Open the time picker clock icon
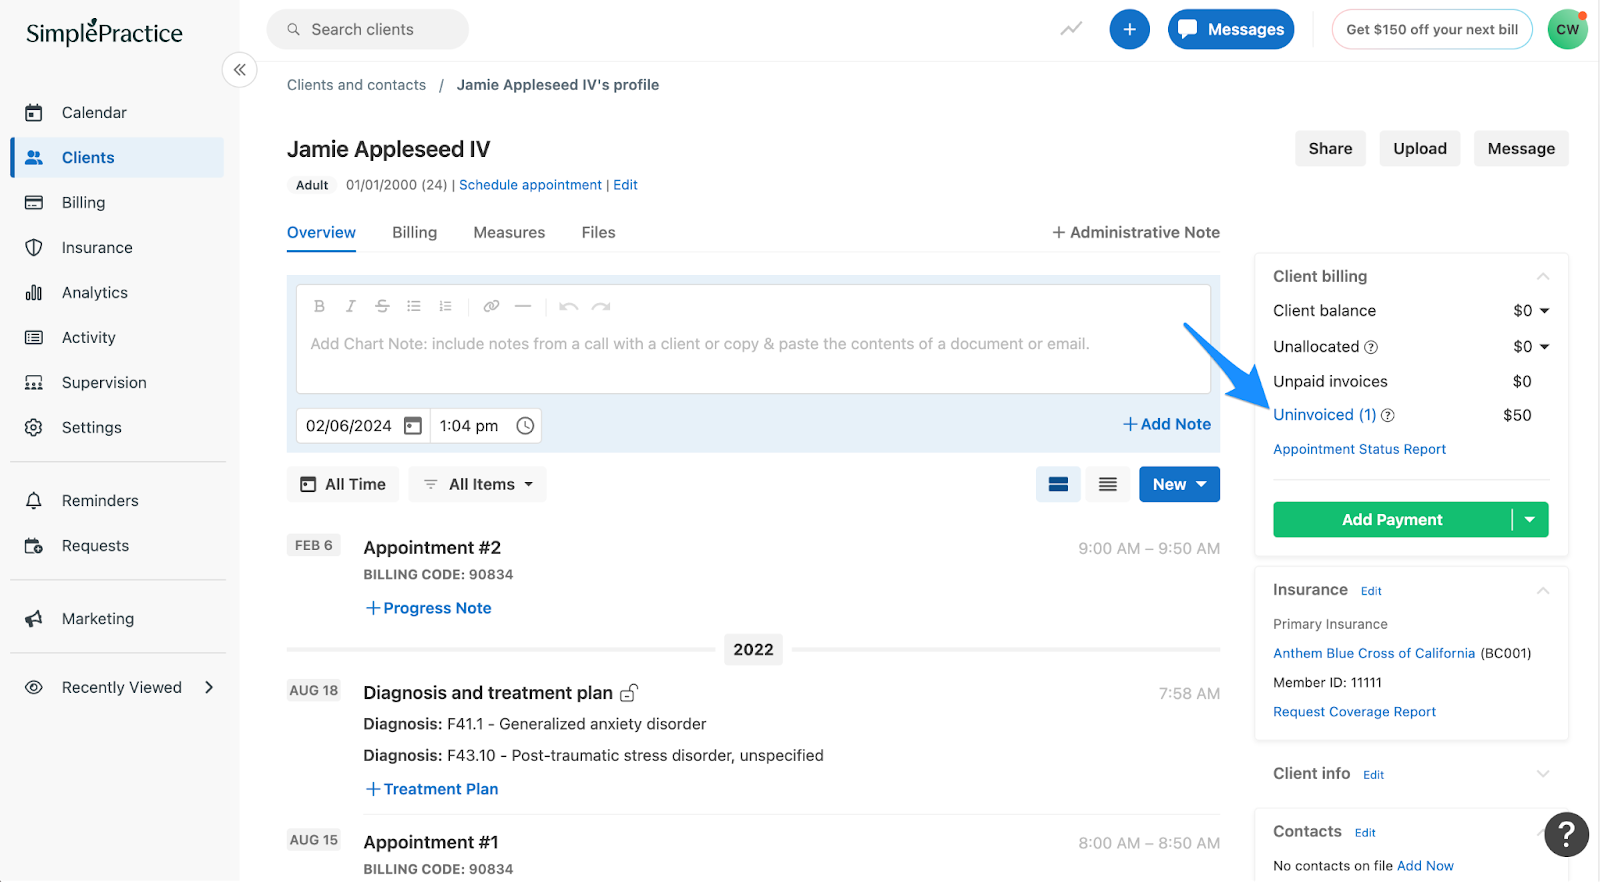The height and width of the screenshot is (882, 1600). tap(525, 426)
